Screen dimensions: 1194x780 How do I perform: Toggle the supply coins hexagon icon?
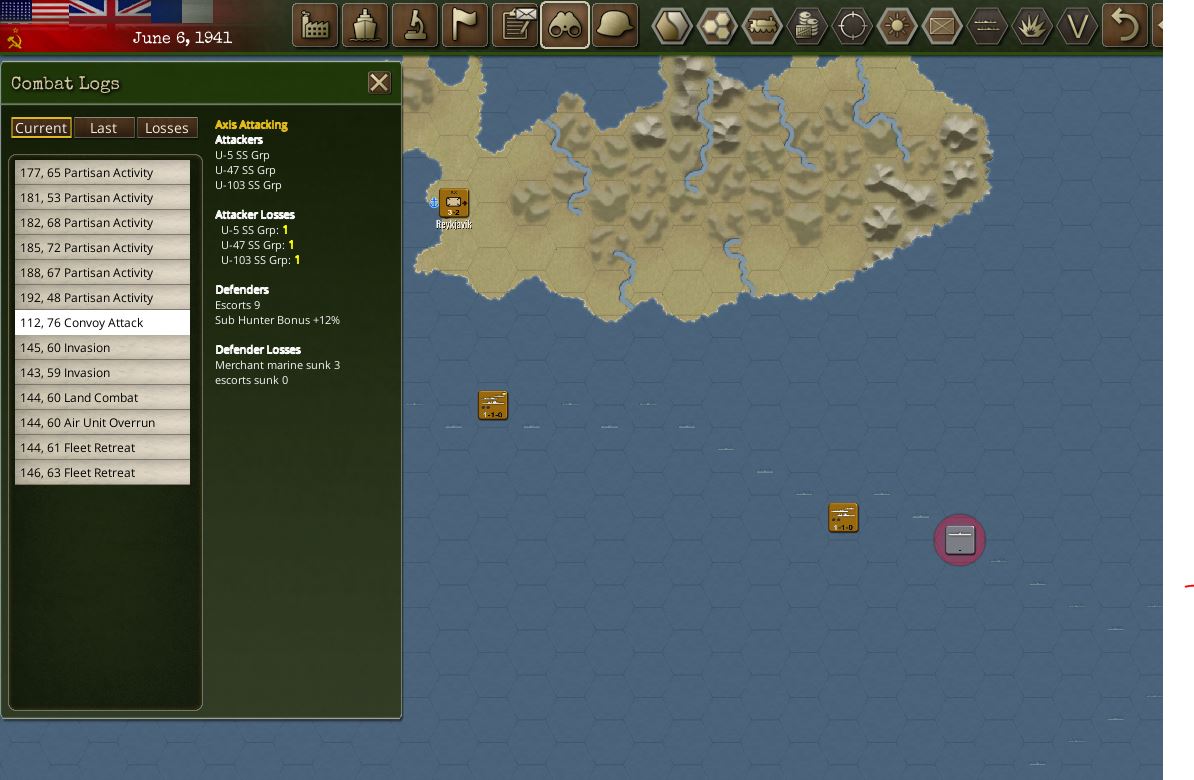(806, 27)
